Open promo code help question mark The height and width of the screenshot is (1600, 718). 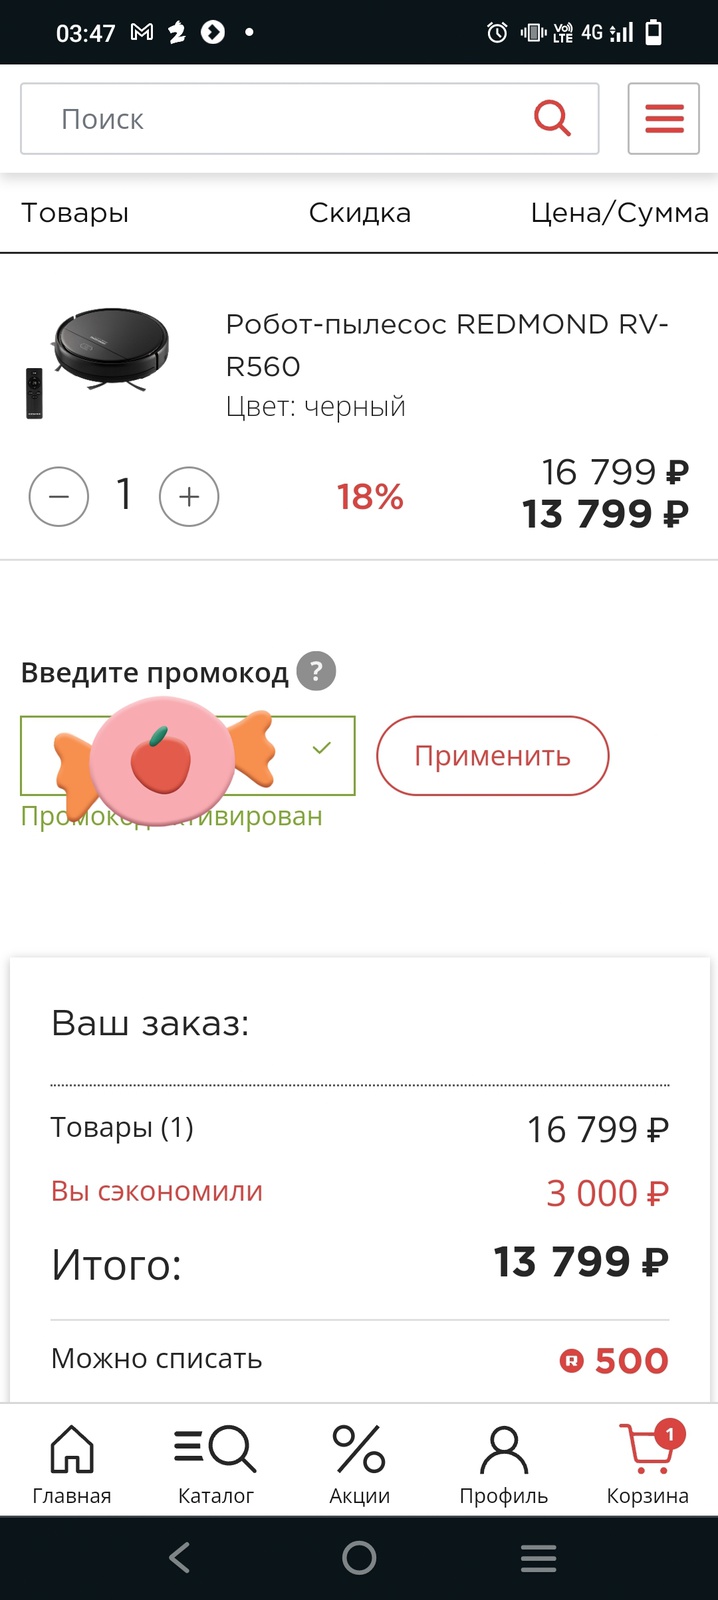coord(317,671)
